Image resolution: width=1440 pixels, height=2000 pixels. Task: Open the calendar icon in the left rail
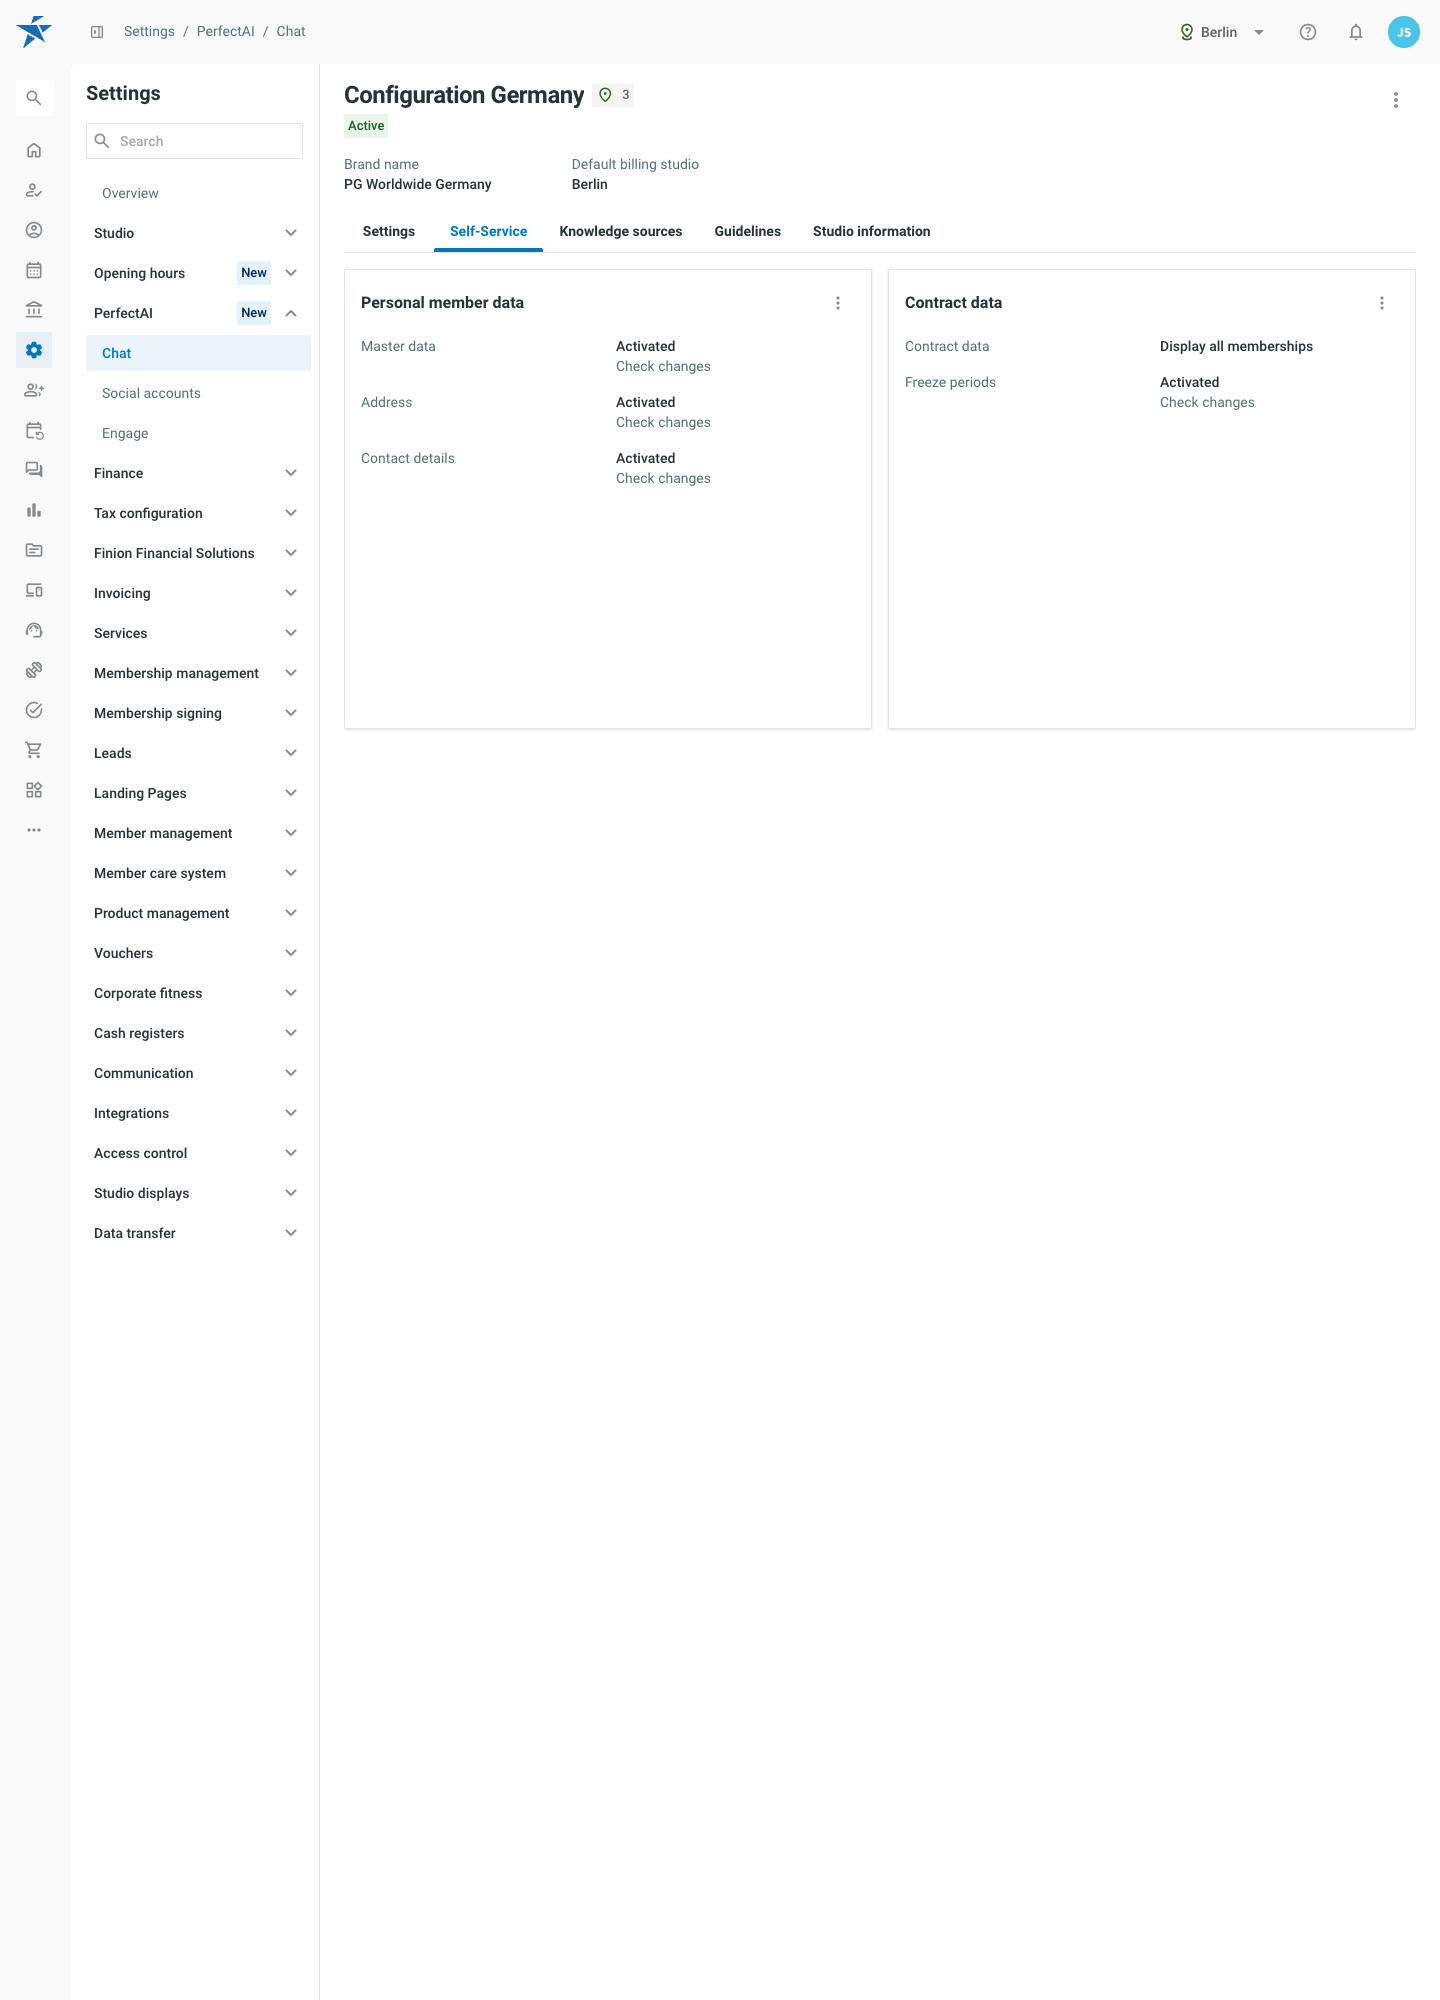pos(34,270)
